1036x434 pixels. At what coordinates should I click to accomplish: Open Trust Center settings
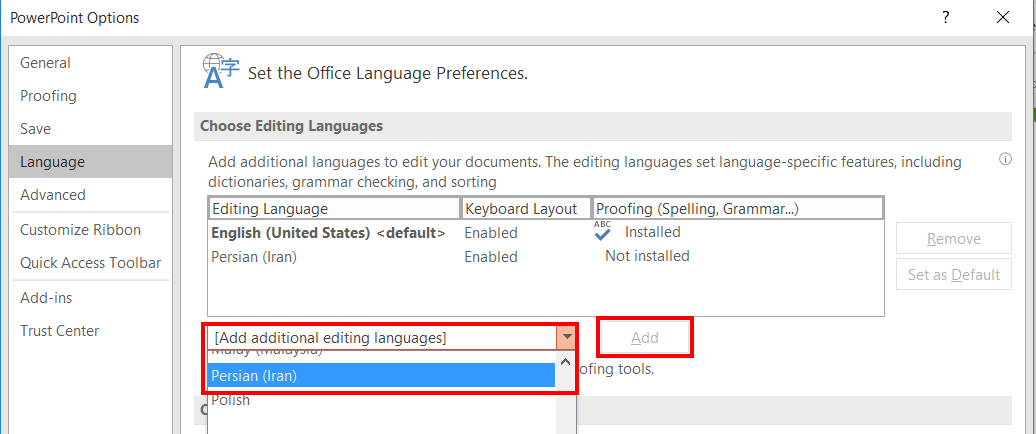coord(59,331)
